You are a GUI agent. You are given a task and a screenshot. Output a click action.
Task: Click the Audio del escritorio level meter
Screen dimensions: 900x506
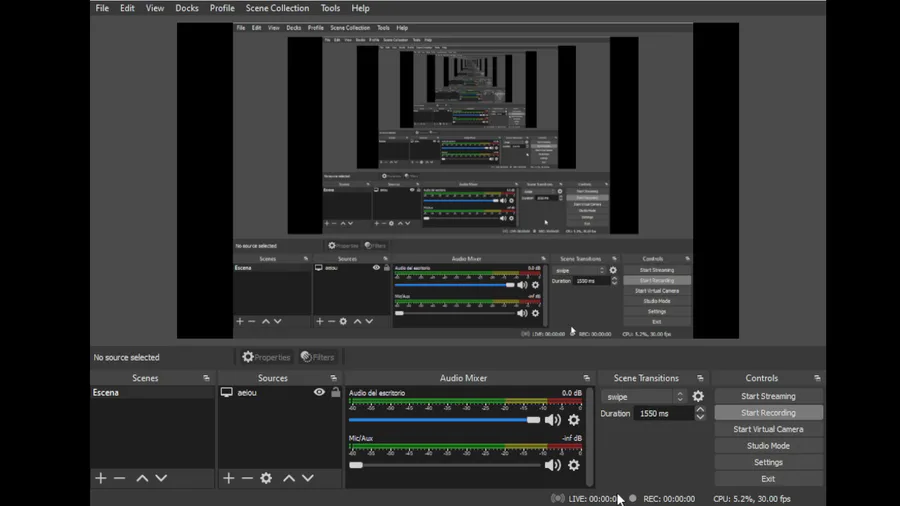[465, 402]
